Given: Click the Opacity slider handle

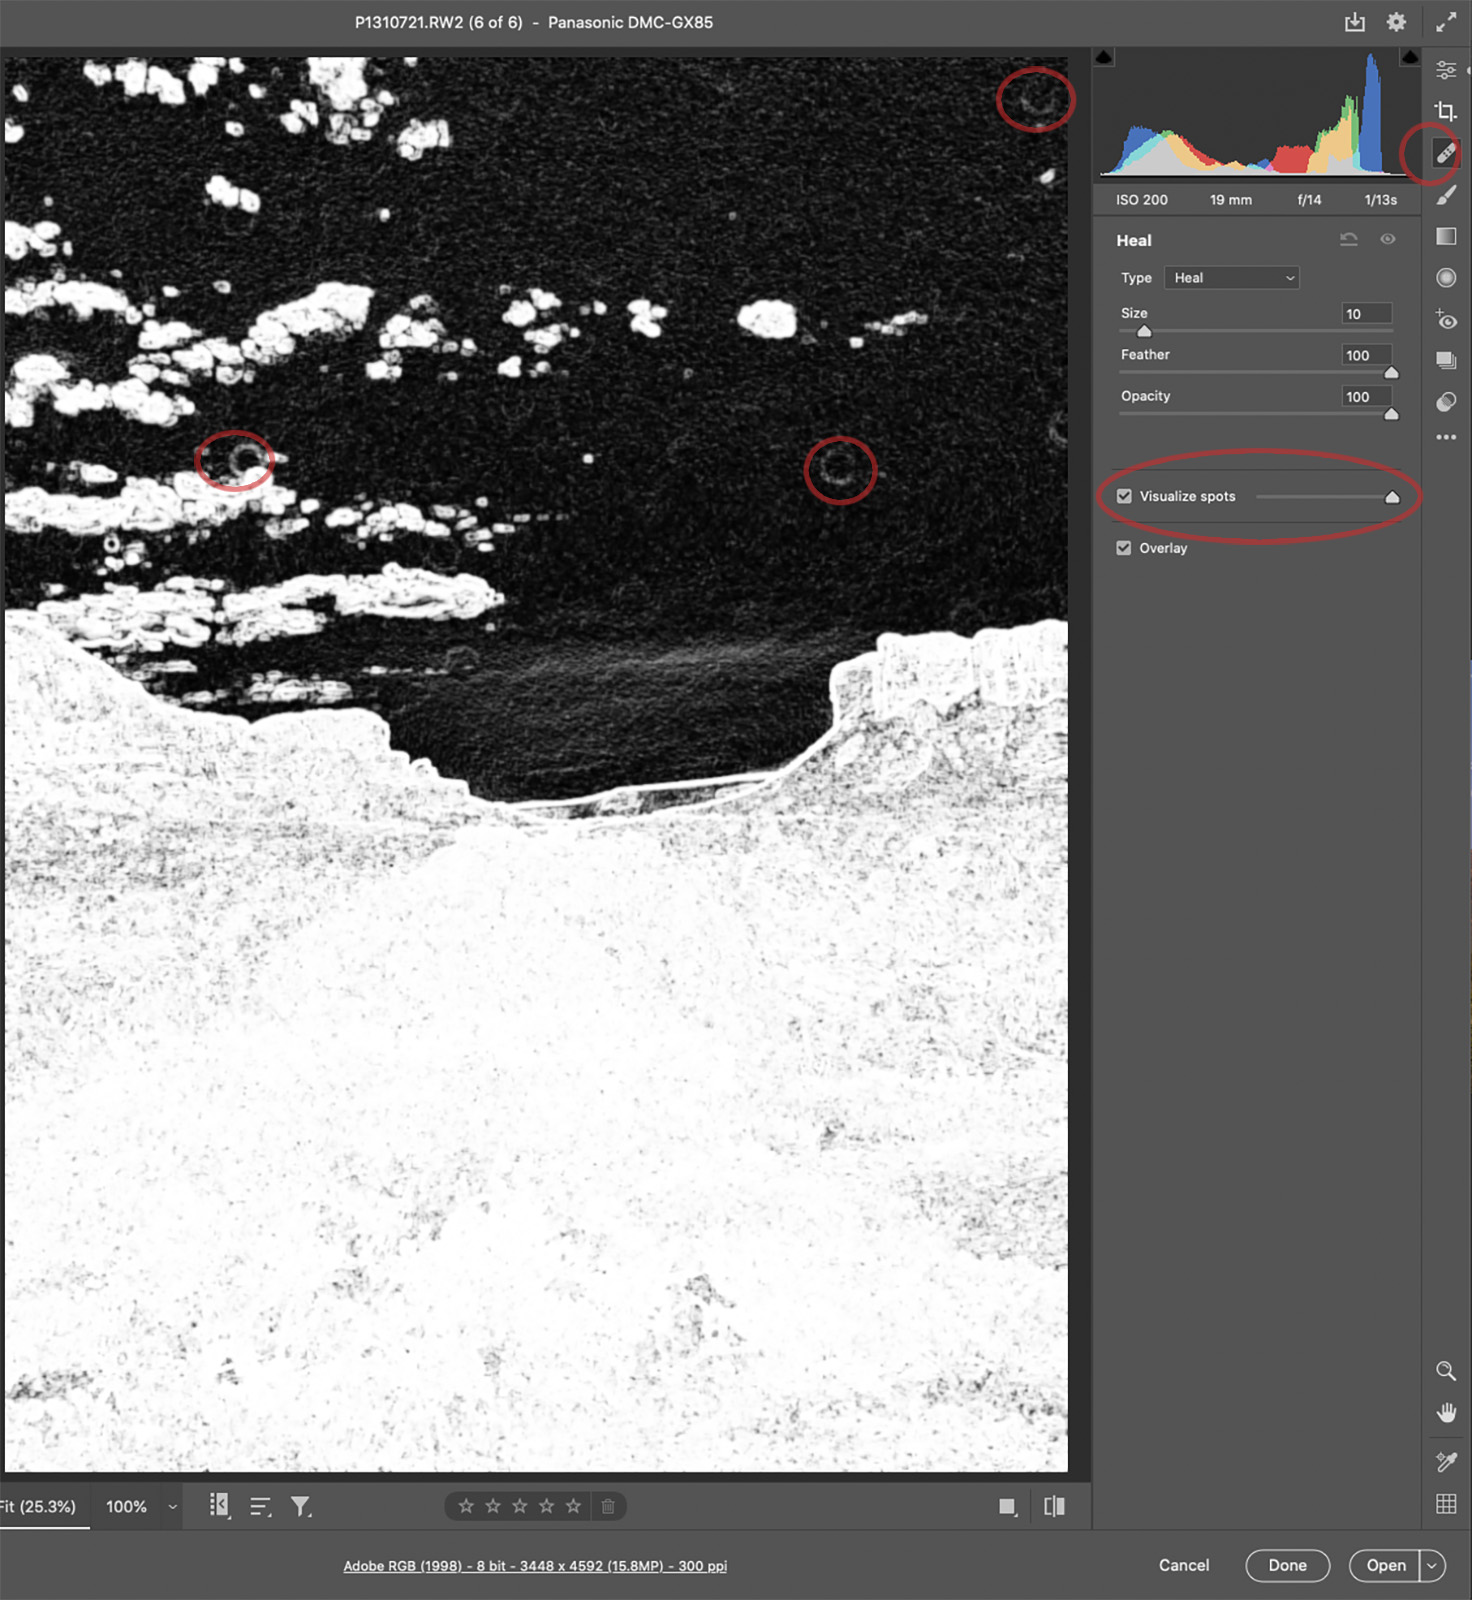Looking at the screenshot, I should tap(1391, 414).
